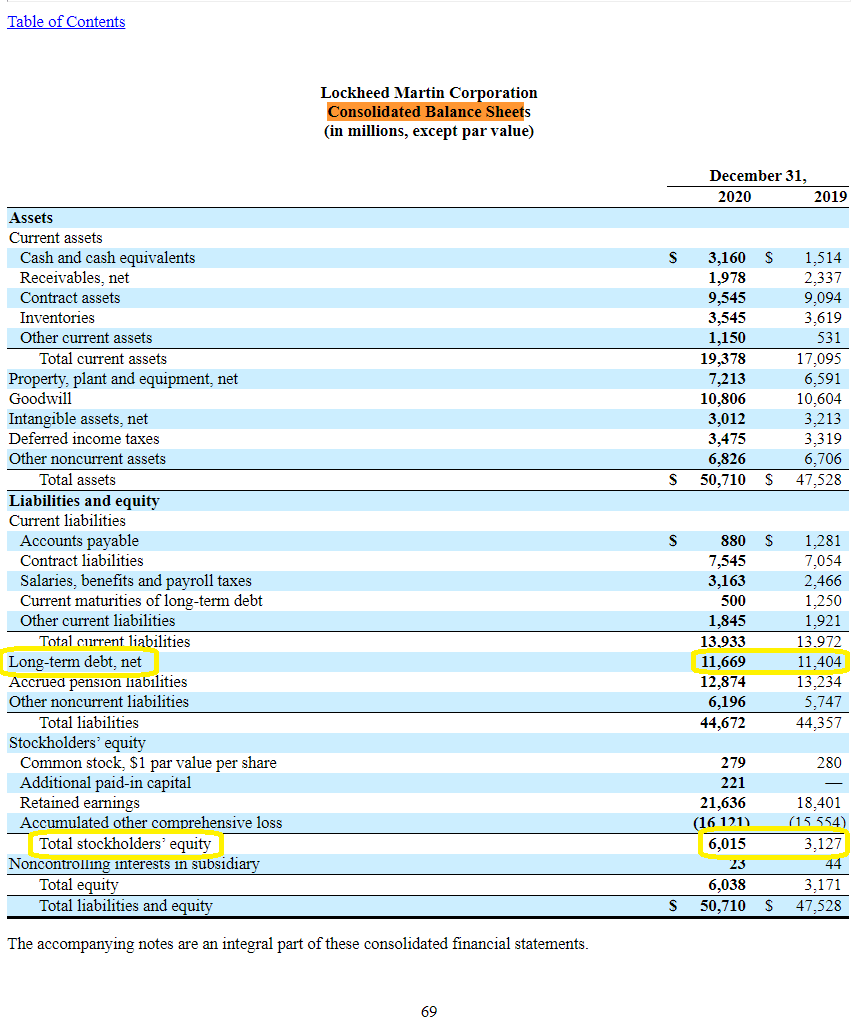
Task: Select the Goodwill line item
Action: click(40, 398)
